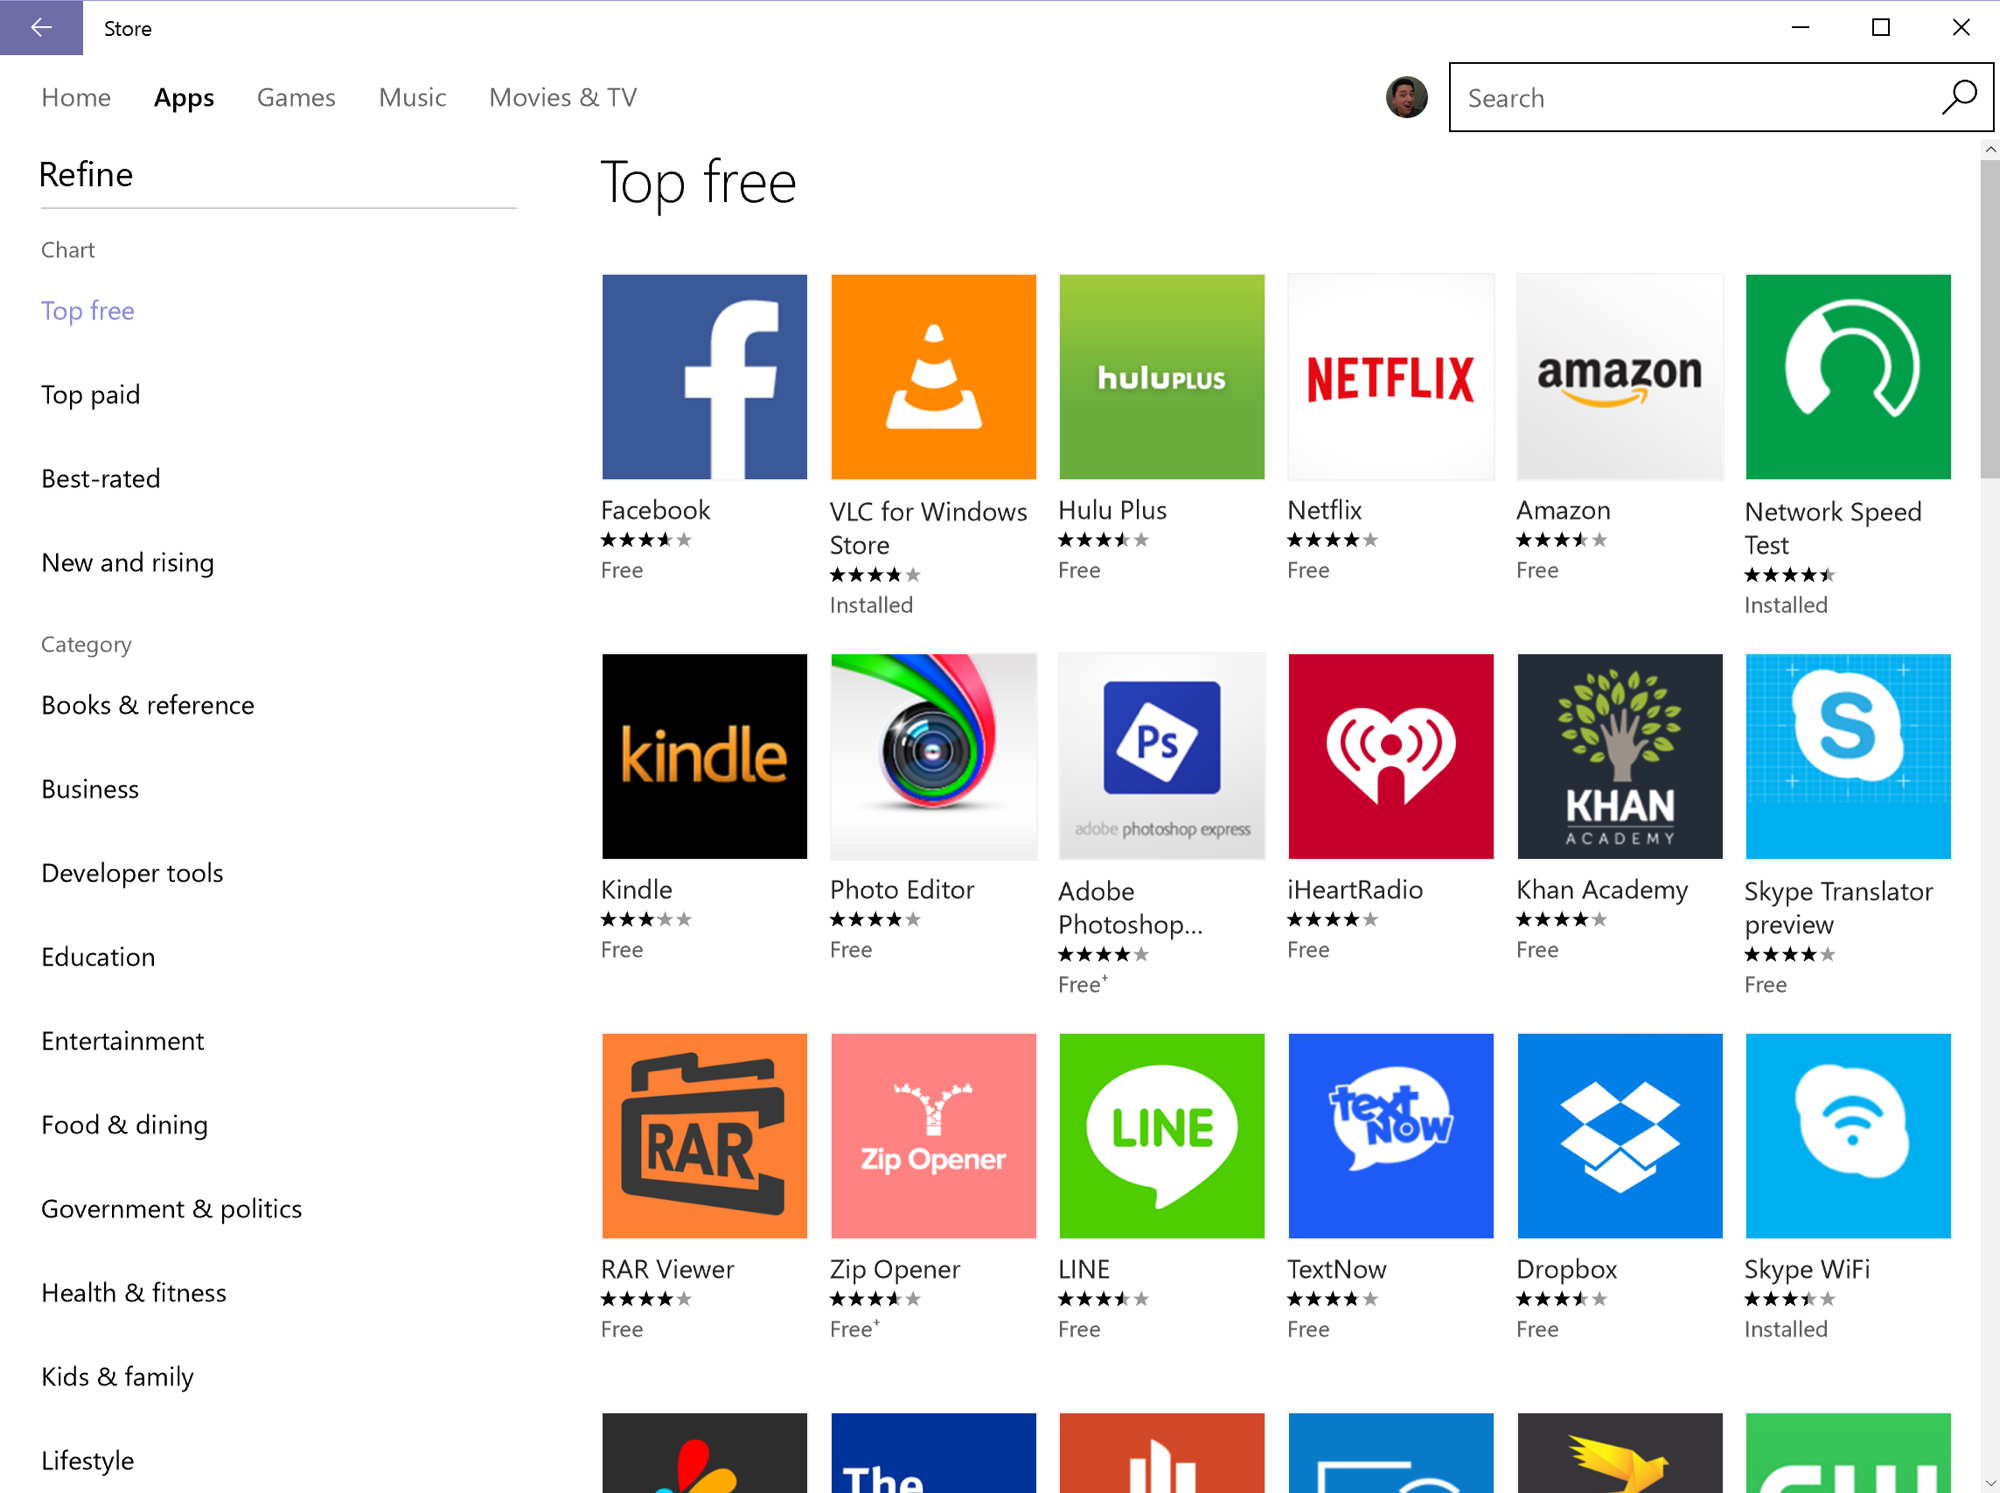Open Network Speed Test app icon
The image size is (2000, 1493).
pos(1848,377)
